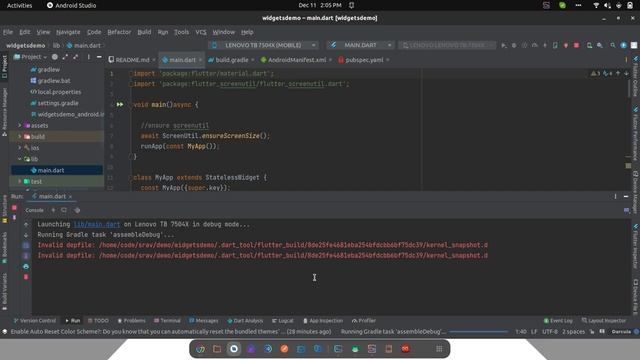
Task: Click the Expand All icon in Project panel
Action: (x=65, y=57)
